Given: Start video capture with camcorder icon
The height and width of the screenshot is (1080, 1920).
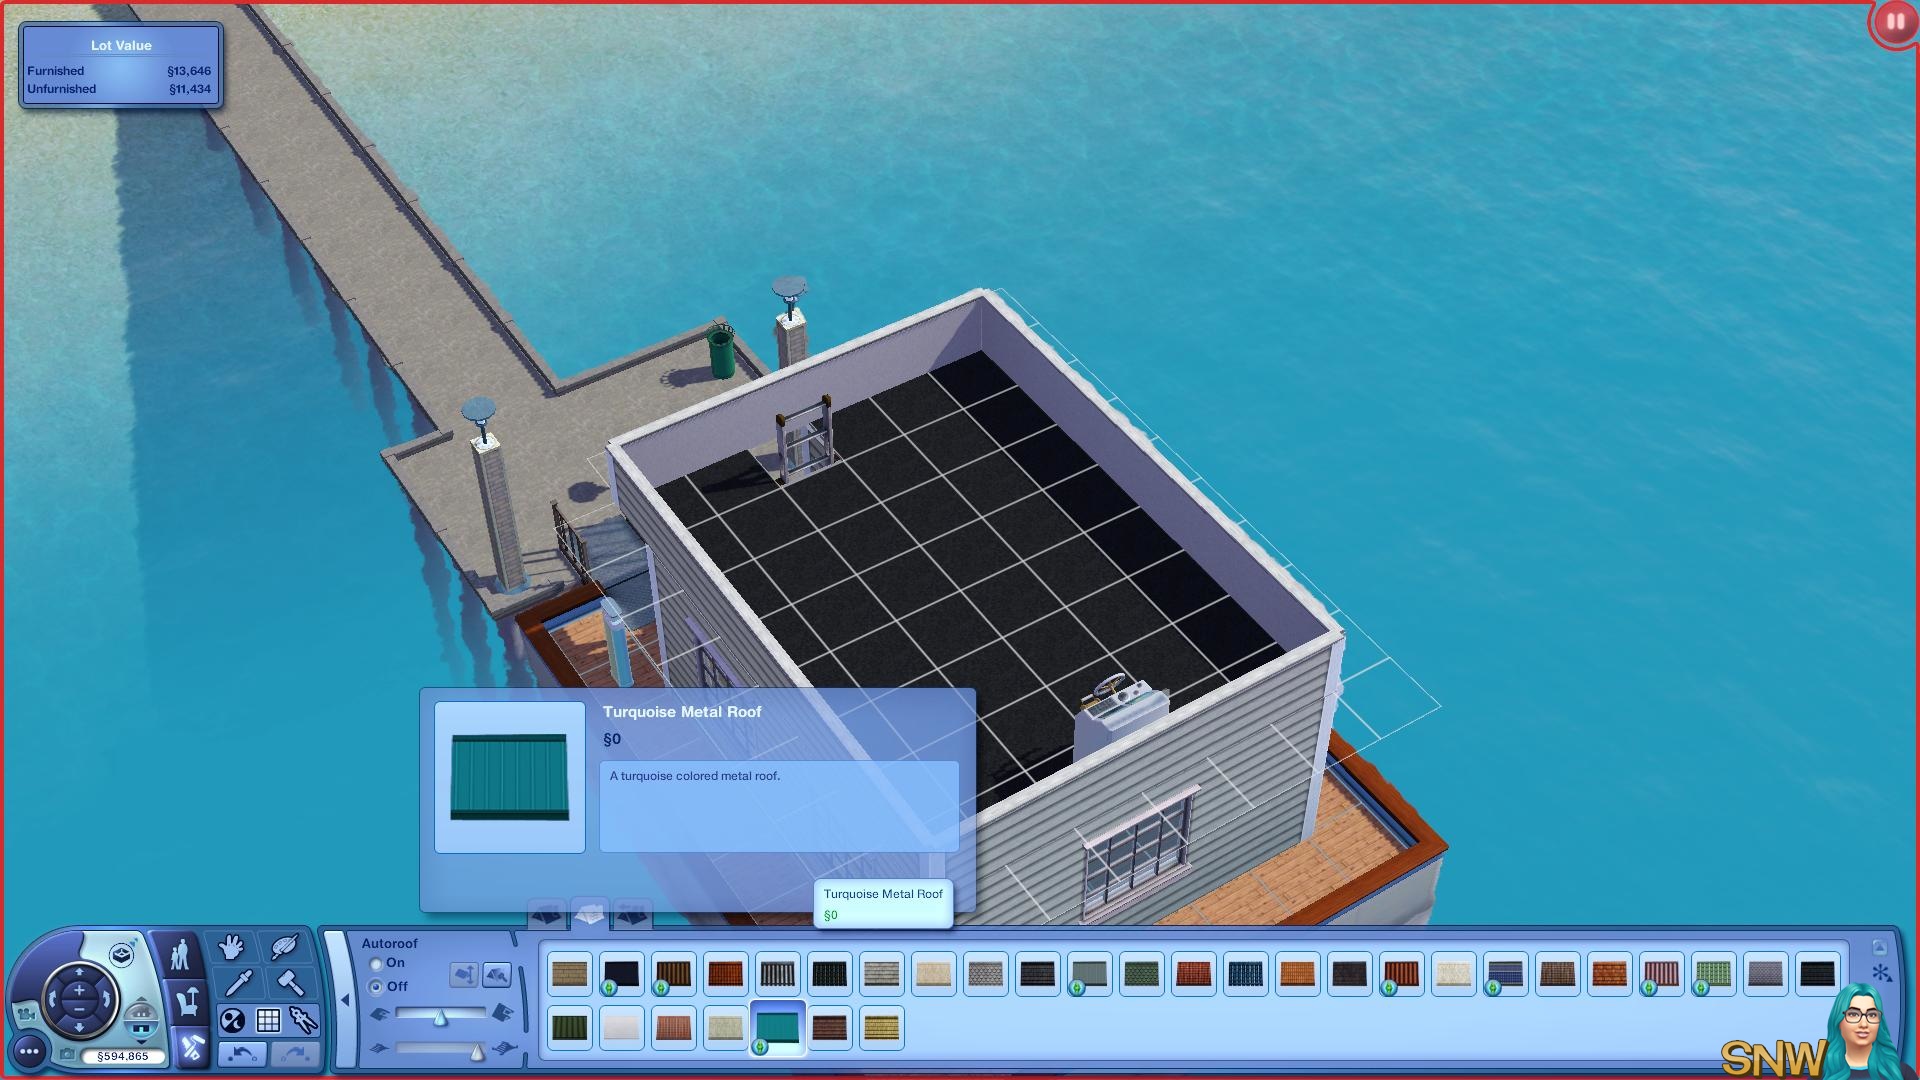Looking at the screenshot, I should [26, 1015].
